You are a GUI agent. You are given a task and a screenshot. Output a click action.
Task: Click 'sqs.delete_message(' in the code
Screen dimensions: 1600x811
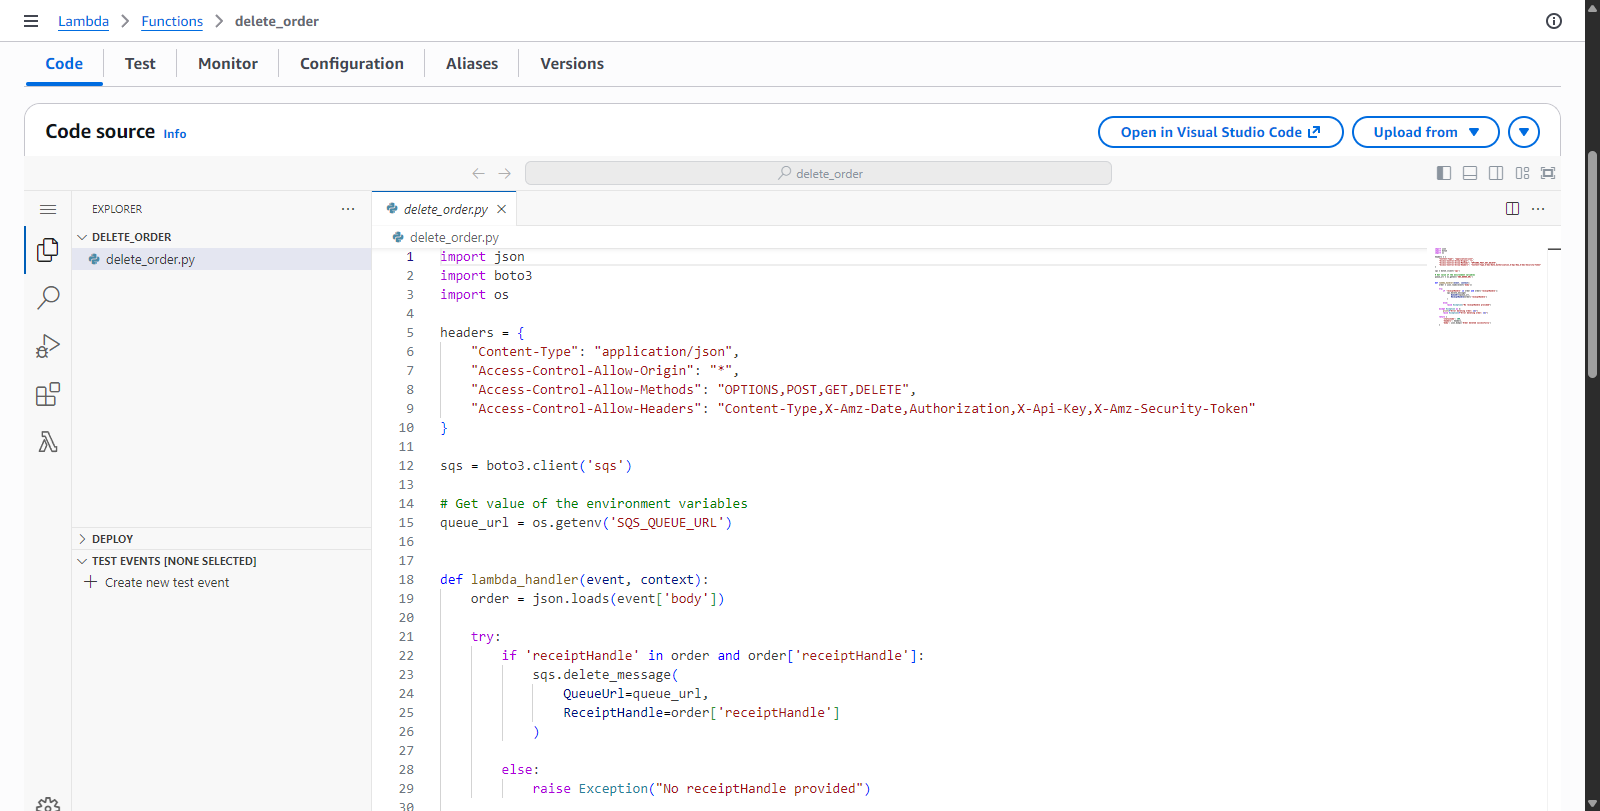tap(605, 675)
